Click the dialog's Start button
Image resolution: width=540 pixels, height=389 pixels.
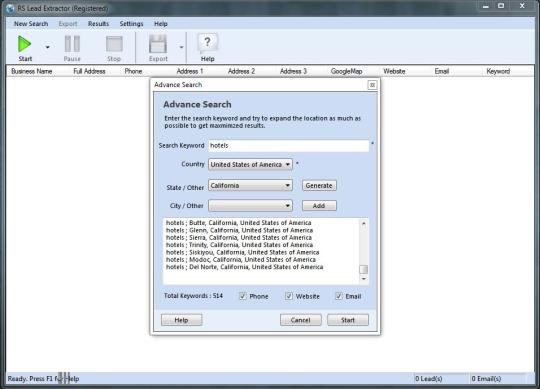(348, 320)
